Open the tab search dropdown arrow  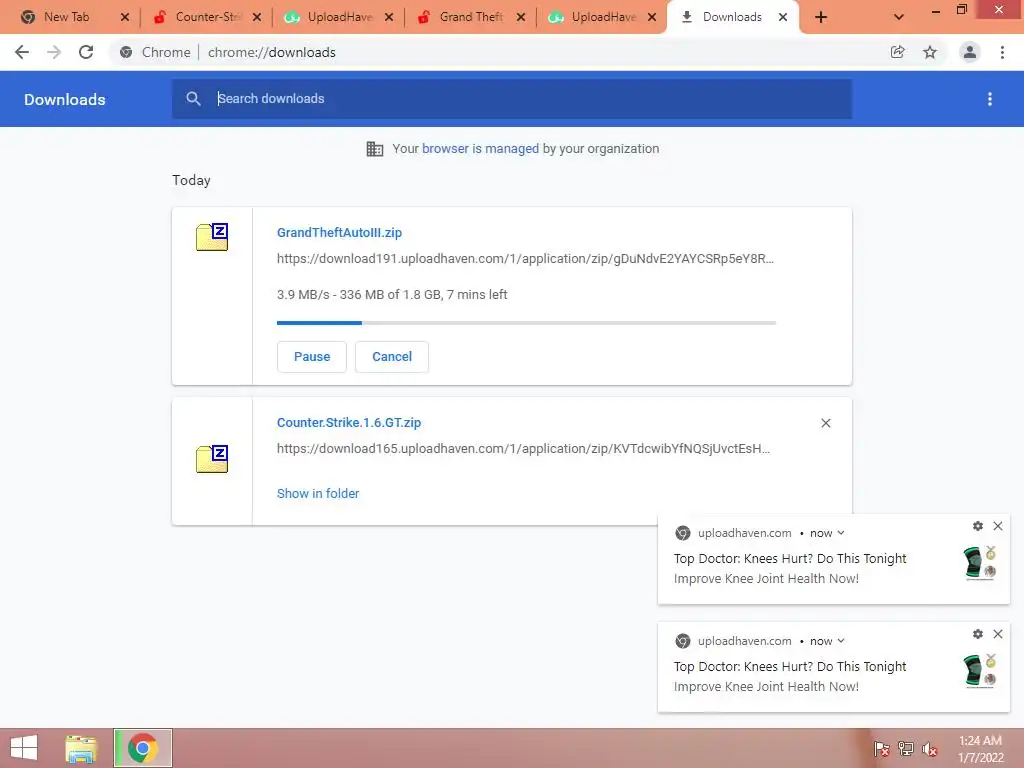pos(899,17)
